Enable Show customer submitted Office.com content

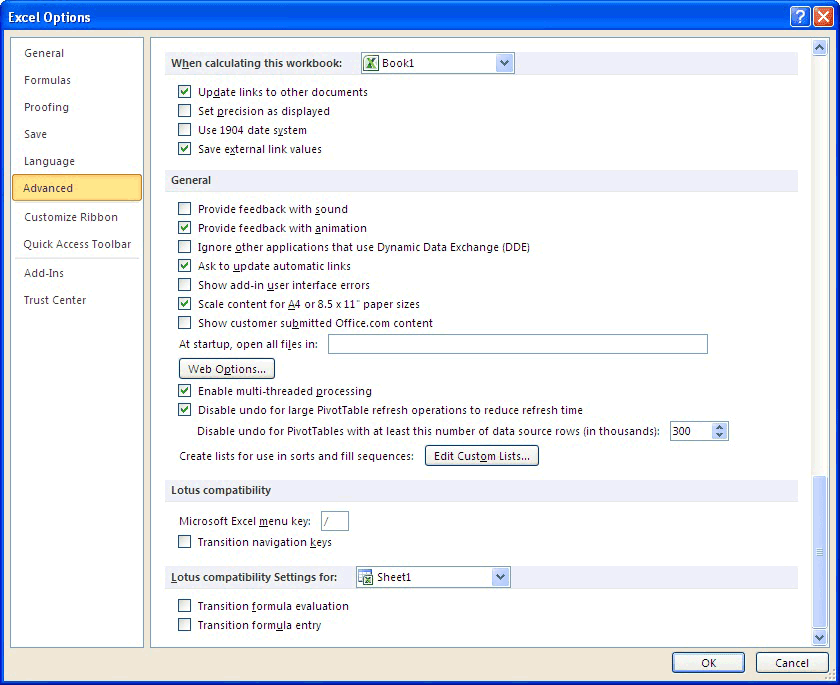(184, 323)
